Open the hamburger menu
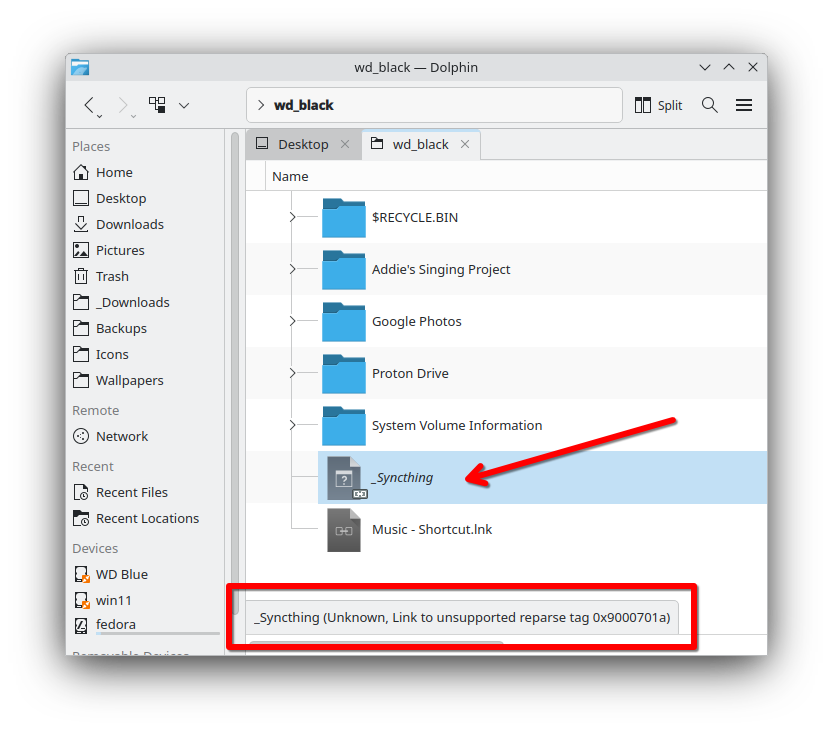The width and height of the screenshot is (833, 733). (x=744, y=105)
